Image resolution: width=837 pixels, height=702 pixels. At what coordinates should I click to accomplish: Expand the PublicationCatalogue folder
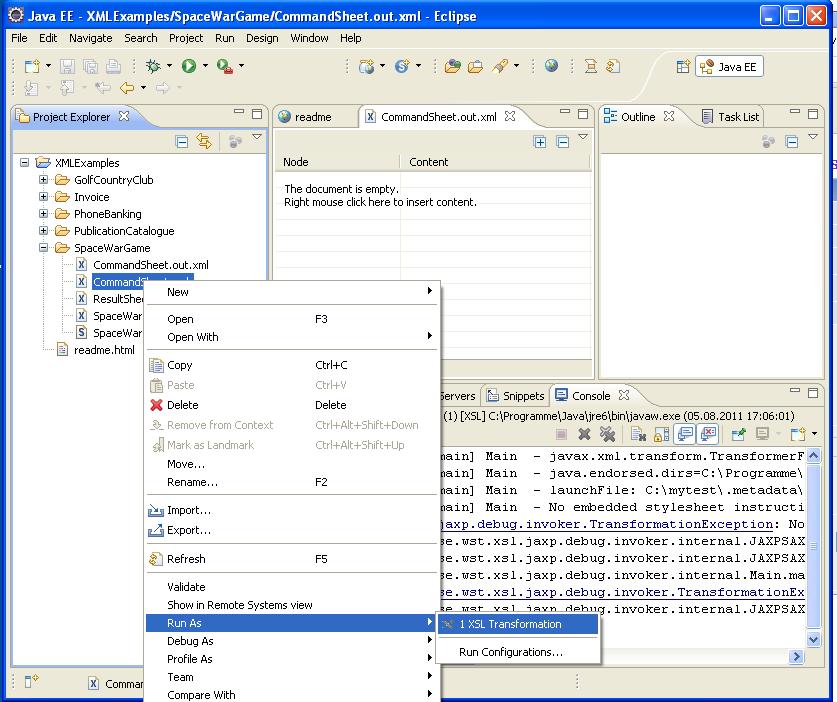pos(44,231)
